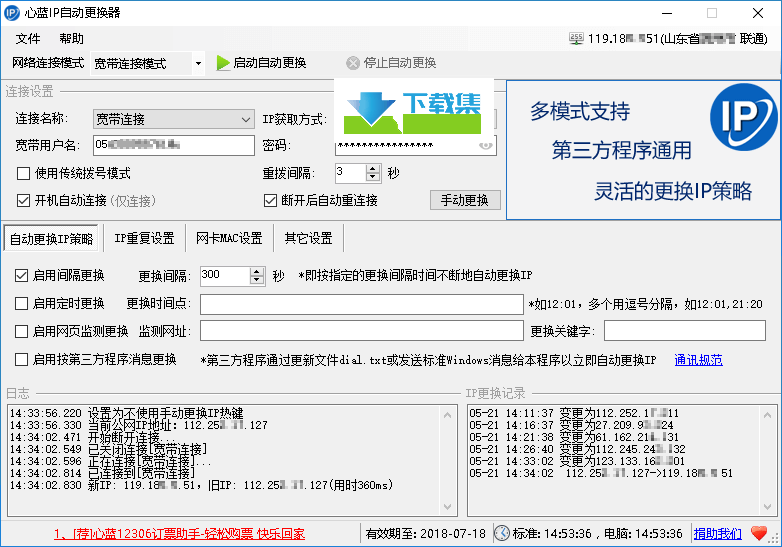Click up arrow of IP更换记录 scrollbar
Image resolution: width=782 pixels, height=547 pixels.
point(767,415)
